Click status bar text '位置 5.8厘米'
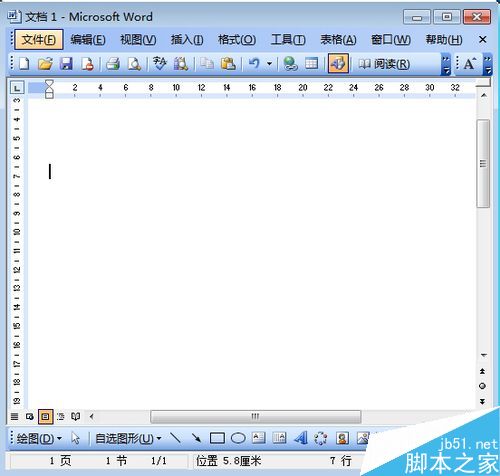This screenshot has height=476, width=500. click(x=228, y=461)
